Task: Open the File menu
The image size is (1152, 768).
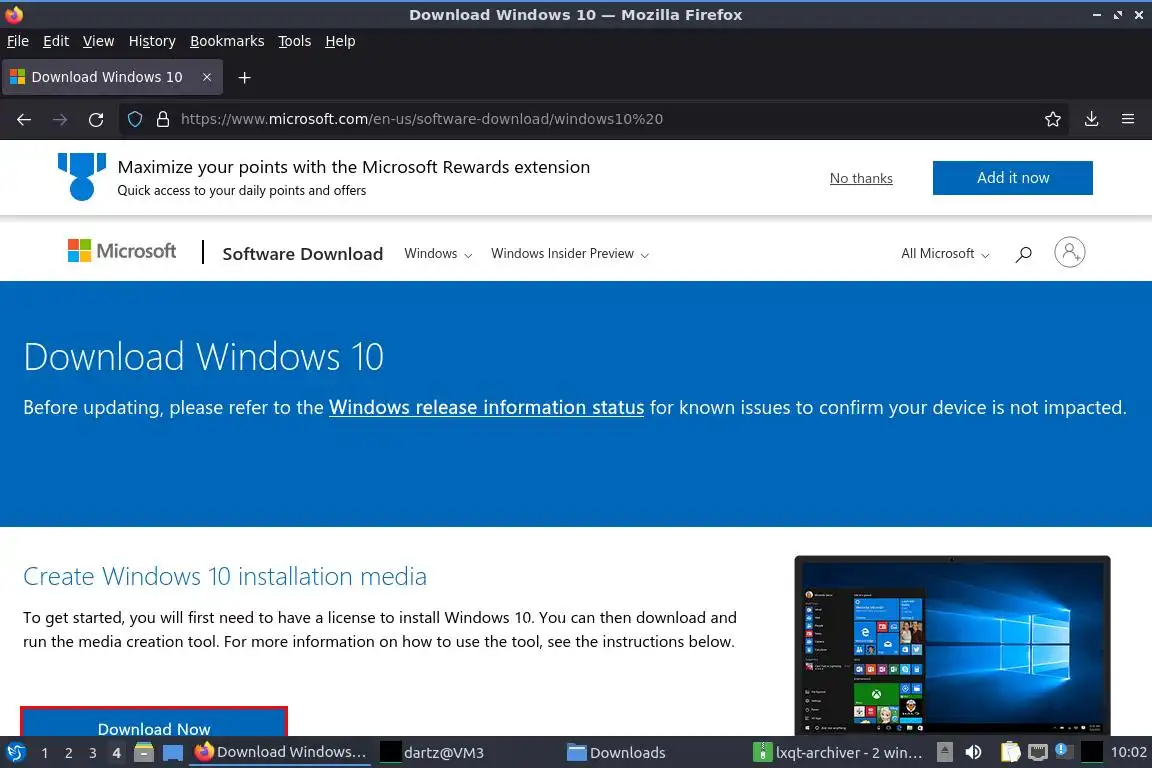Action: click(18, 41)
